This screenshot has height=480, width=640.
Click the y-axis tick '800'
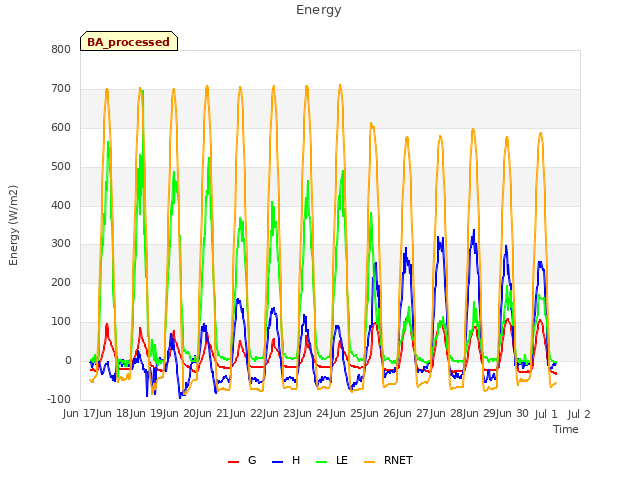coord(61,50)
